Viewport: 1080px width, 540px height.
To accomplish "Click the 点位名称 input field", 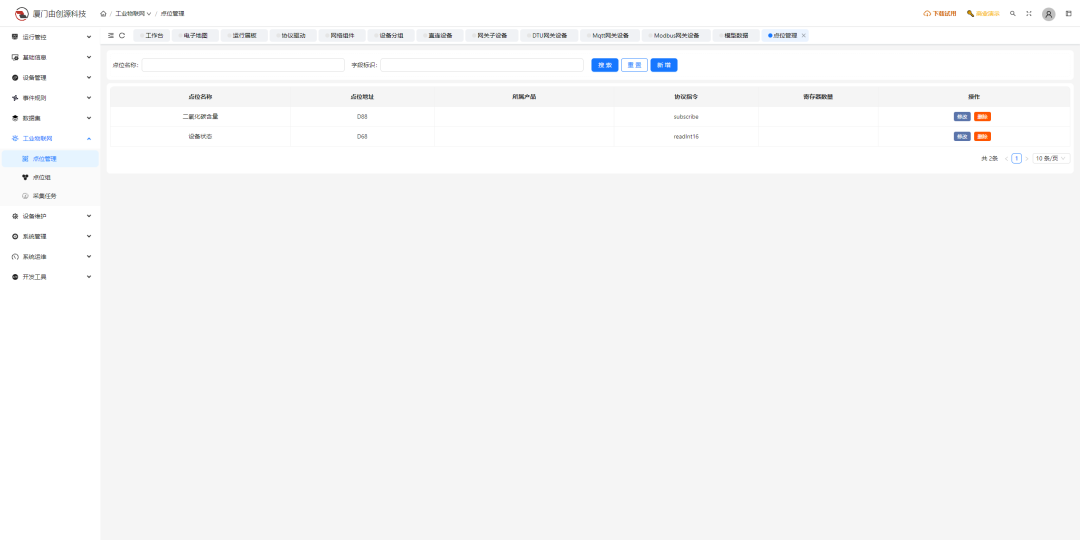I will click(x=243, y=65).
